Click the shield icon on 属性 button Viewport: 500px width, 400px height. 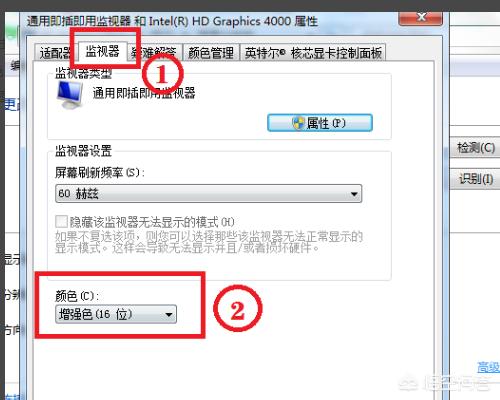[x=298, y=123]
